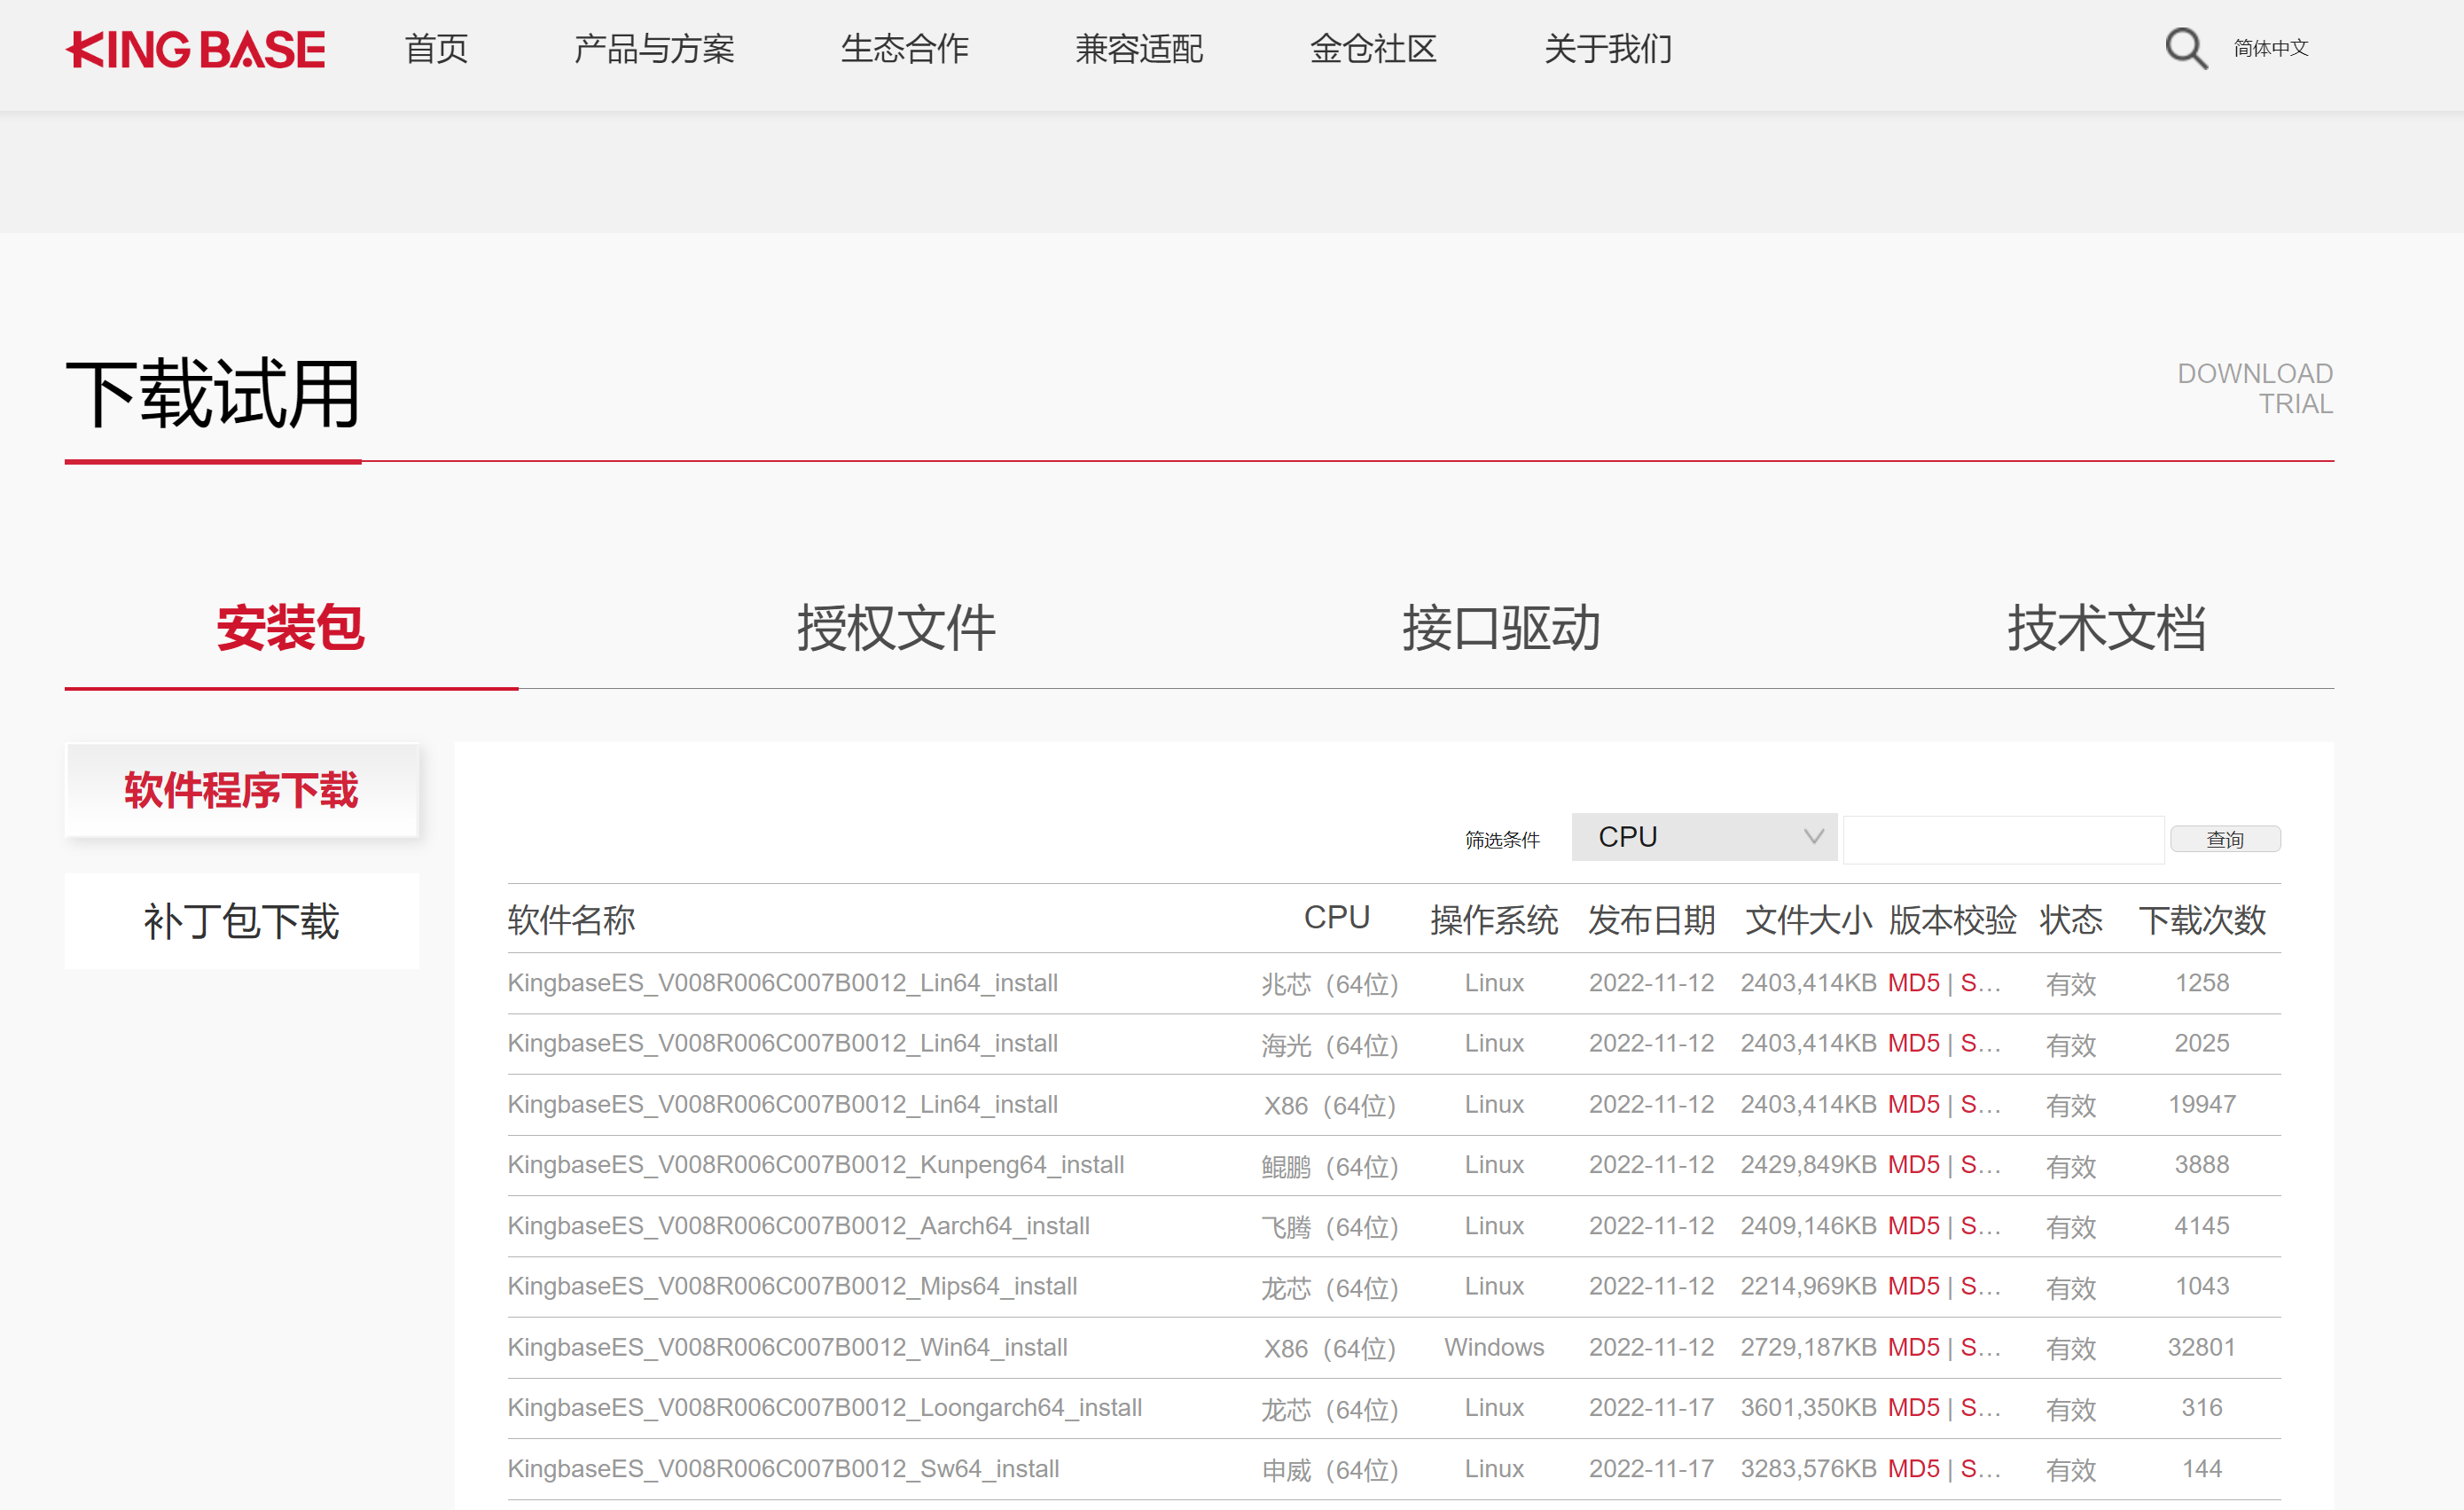Image resolution: width=2464 pixels, height=1510 pixels.
Task: Click MD5 checksum in the 申威 row
Action: point(1913,1468)
